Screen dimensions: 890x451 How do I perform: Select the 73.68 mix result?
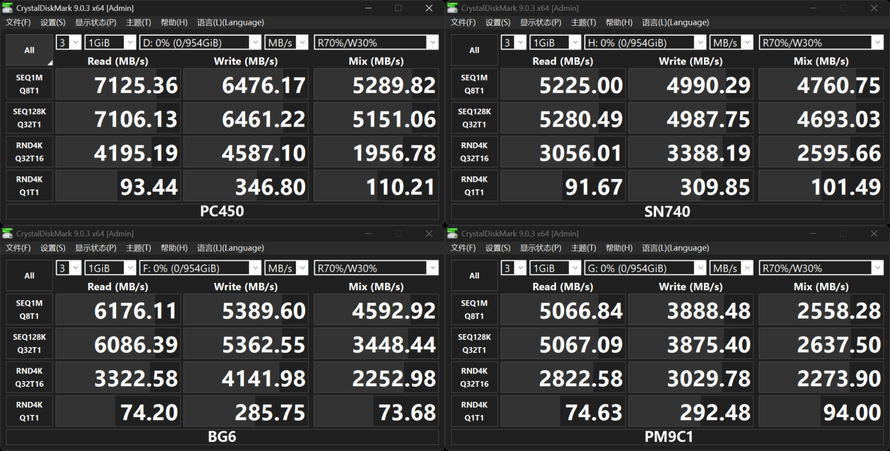[x=376, y=412]
